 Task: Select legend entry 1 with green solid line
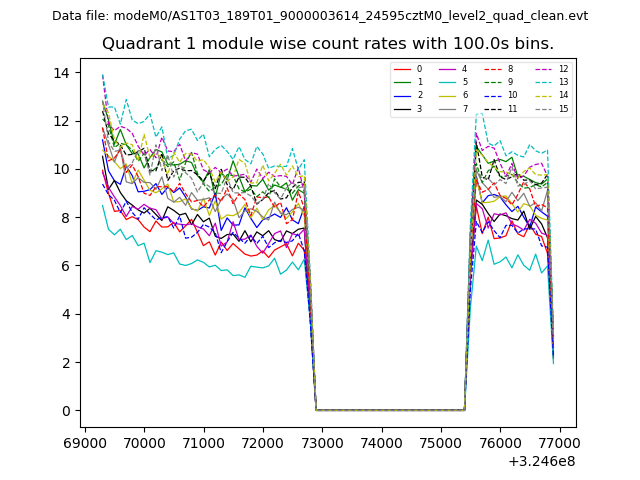click(x=408, y=82)
